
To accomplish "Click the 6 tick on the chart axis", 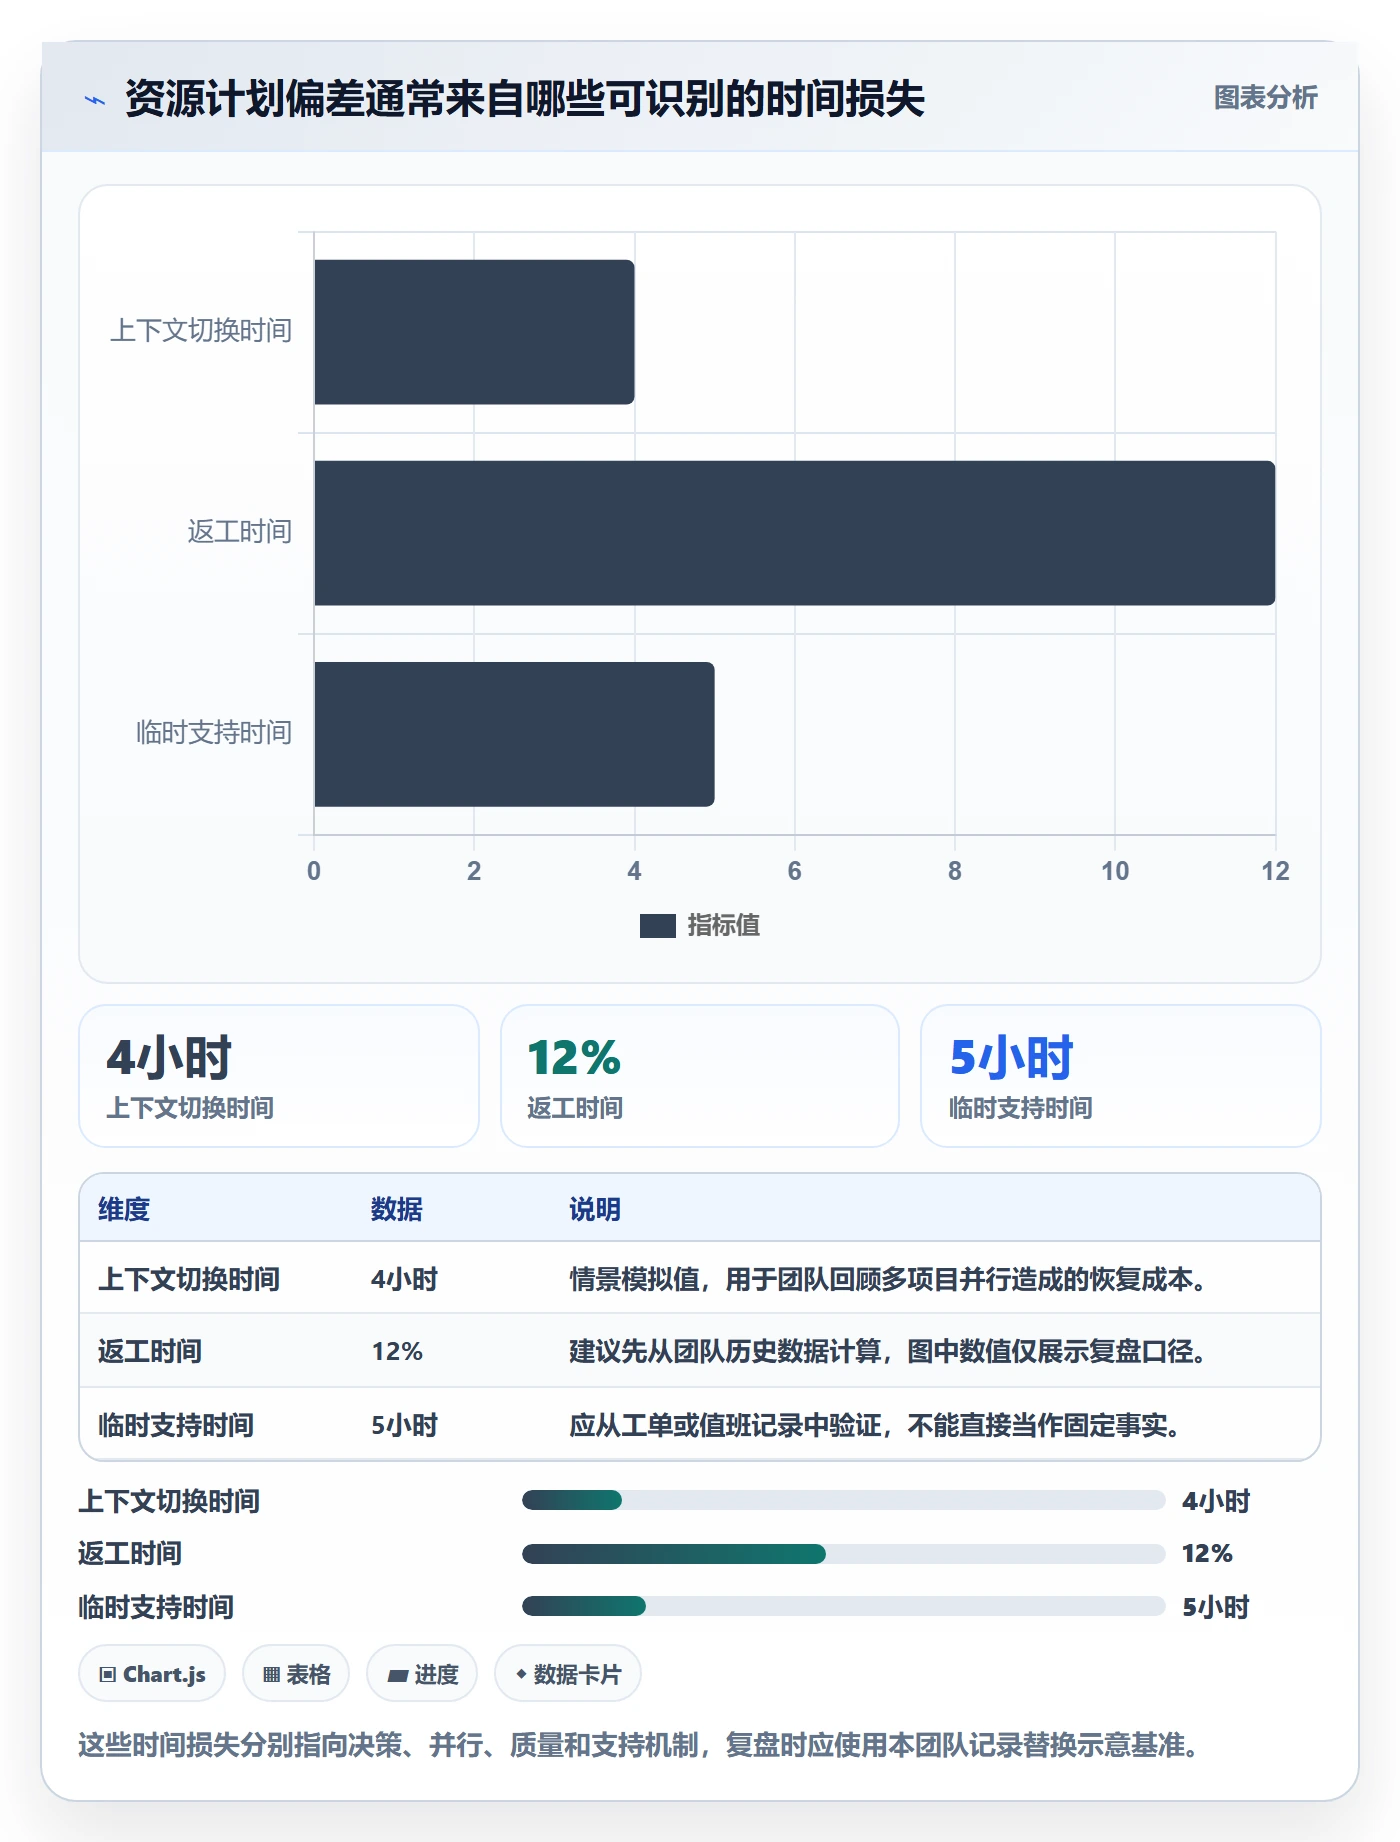I will point(795,871).
